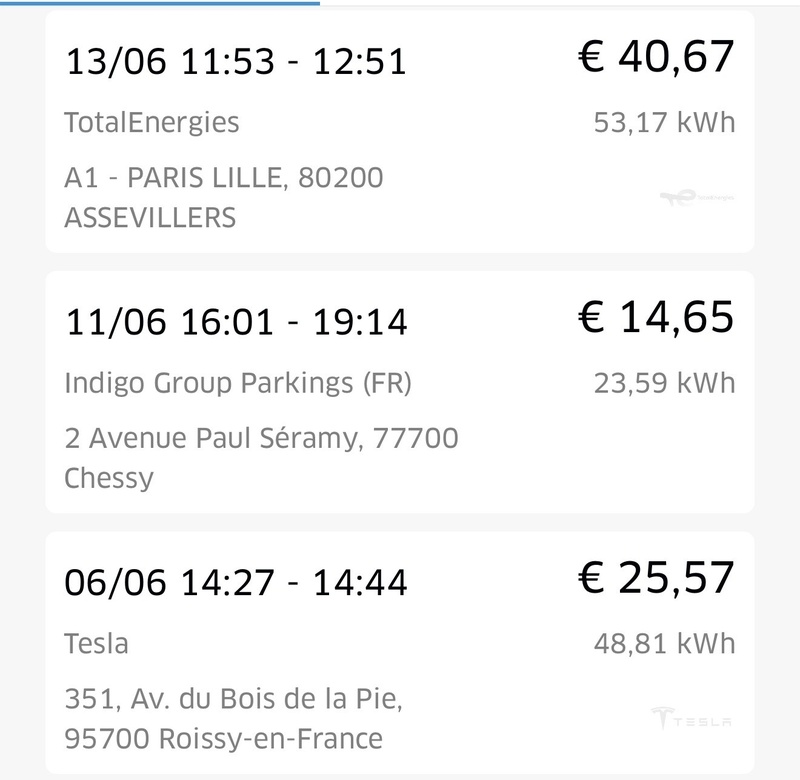Click the € 14,65 amount
Viewport: 800px width, 780px height.
pyautogui.click(x=656, y=317)
